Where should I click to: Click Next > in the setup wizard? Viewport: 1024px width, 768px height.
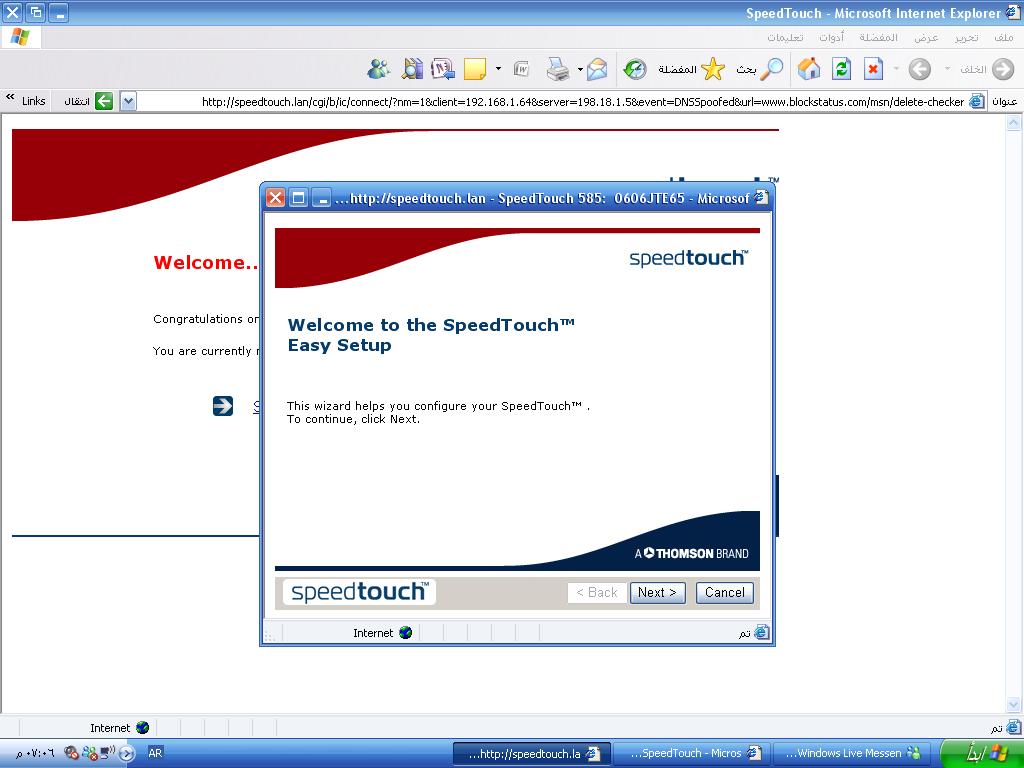(x=658, y=592)
